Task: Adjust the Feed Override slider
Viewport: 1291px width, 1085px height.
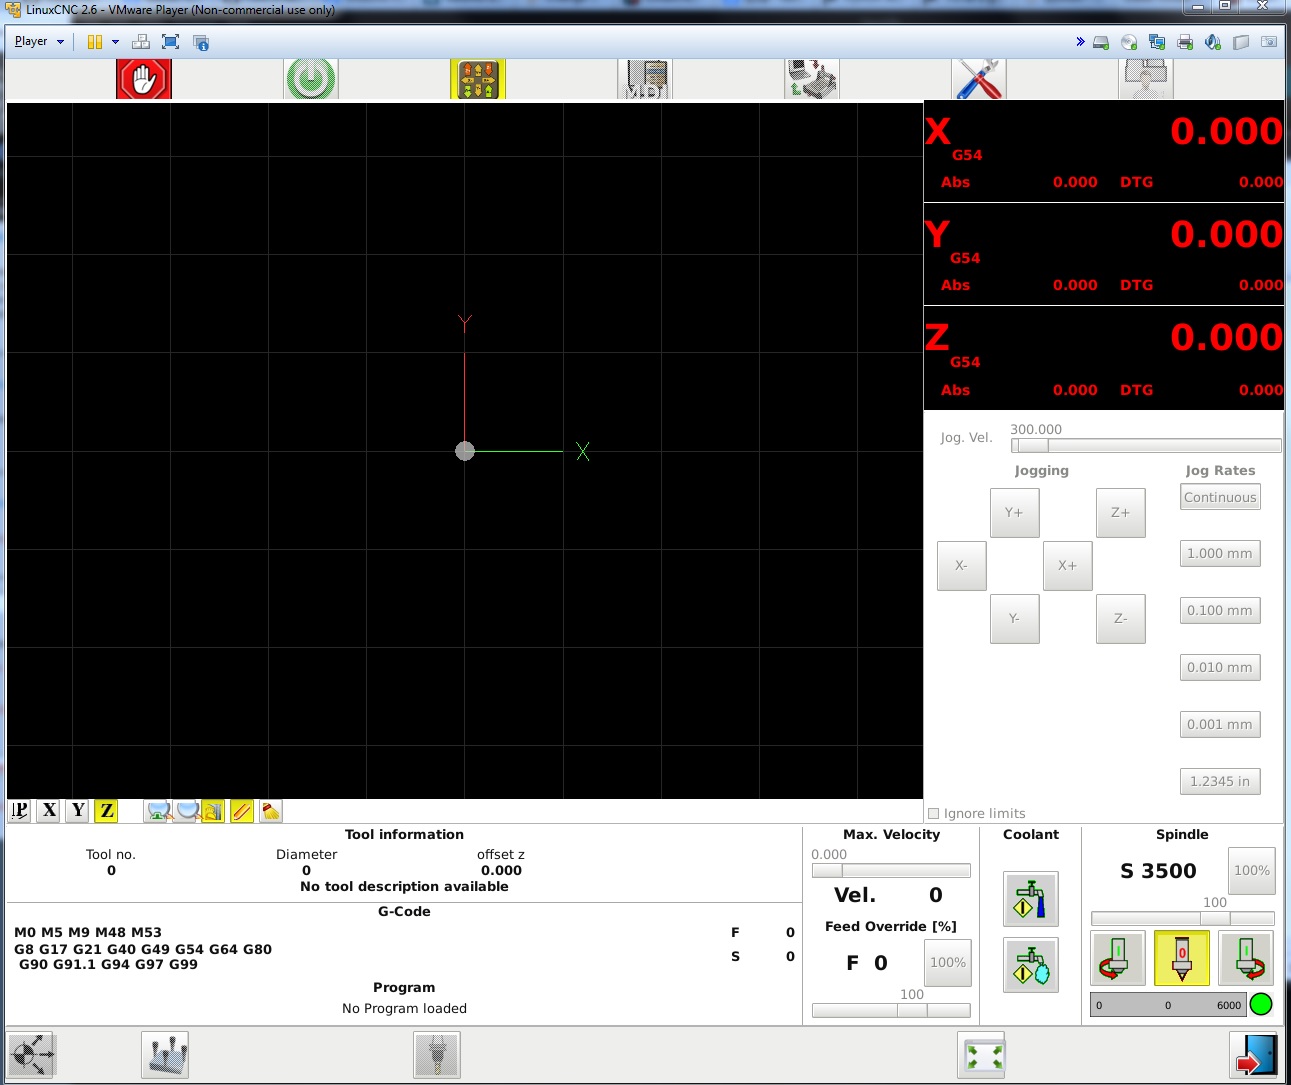Action: click(891, 1011)
